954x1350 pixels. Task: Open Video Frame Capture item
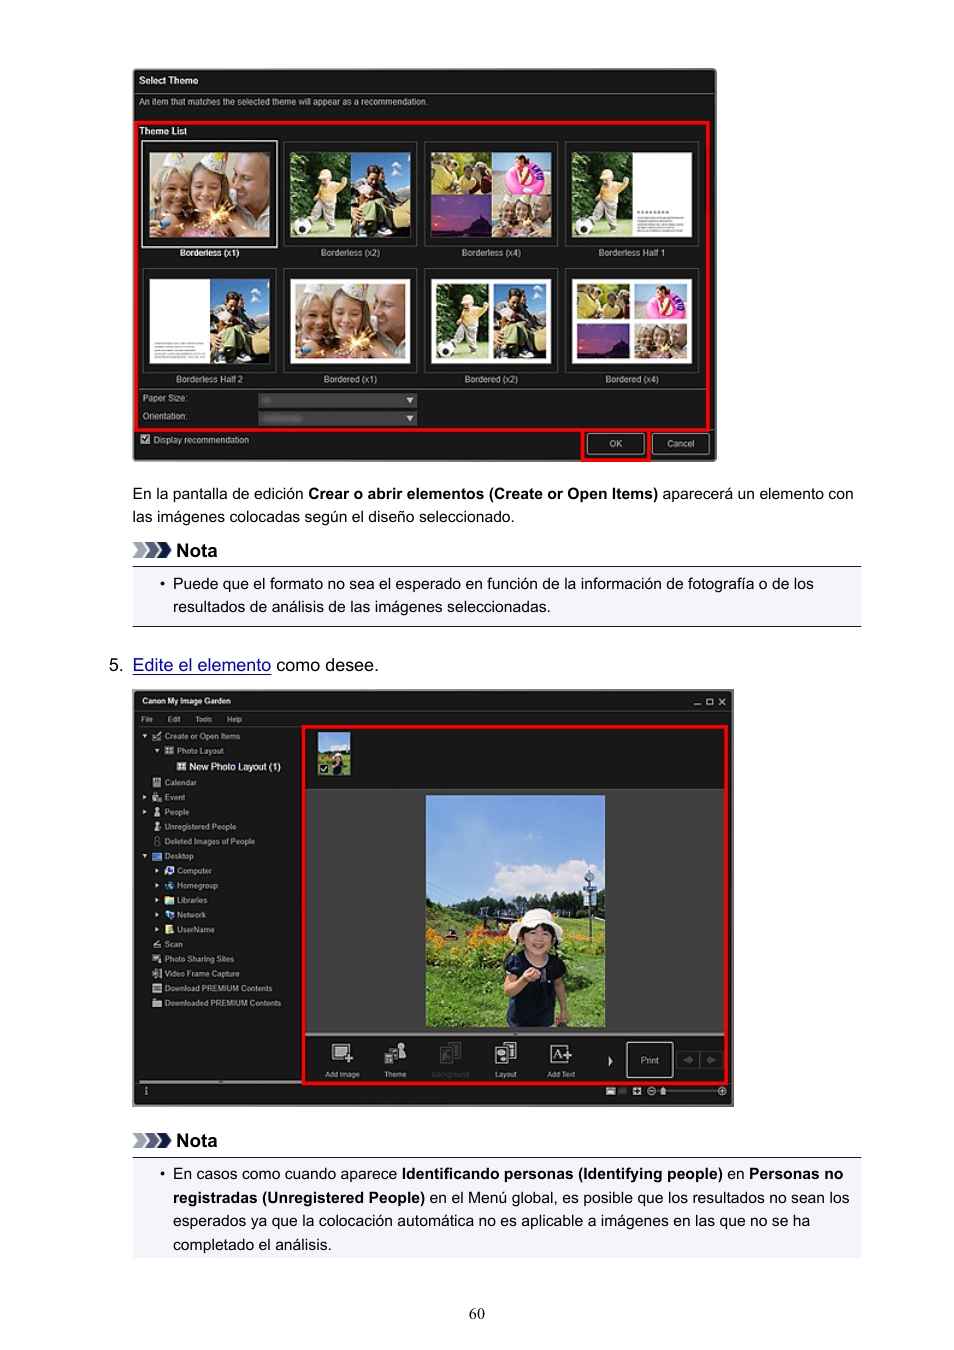coord(196,974)
